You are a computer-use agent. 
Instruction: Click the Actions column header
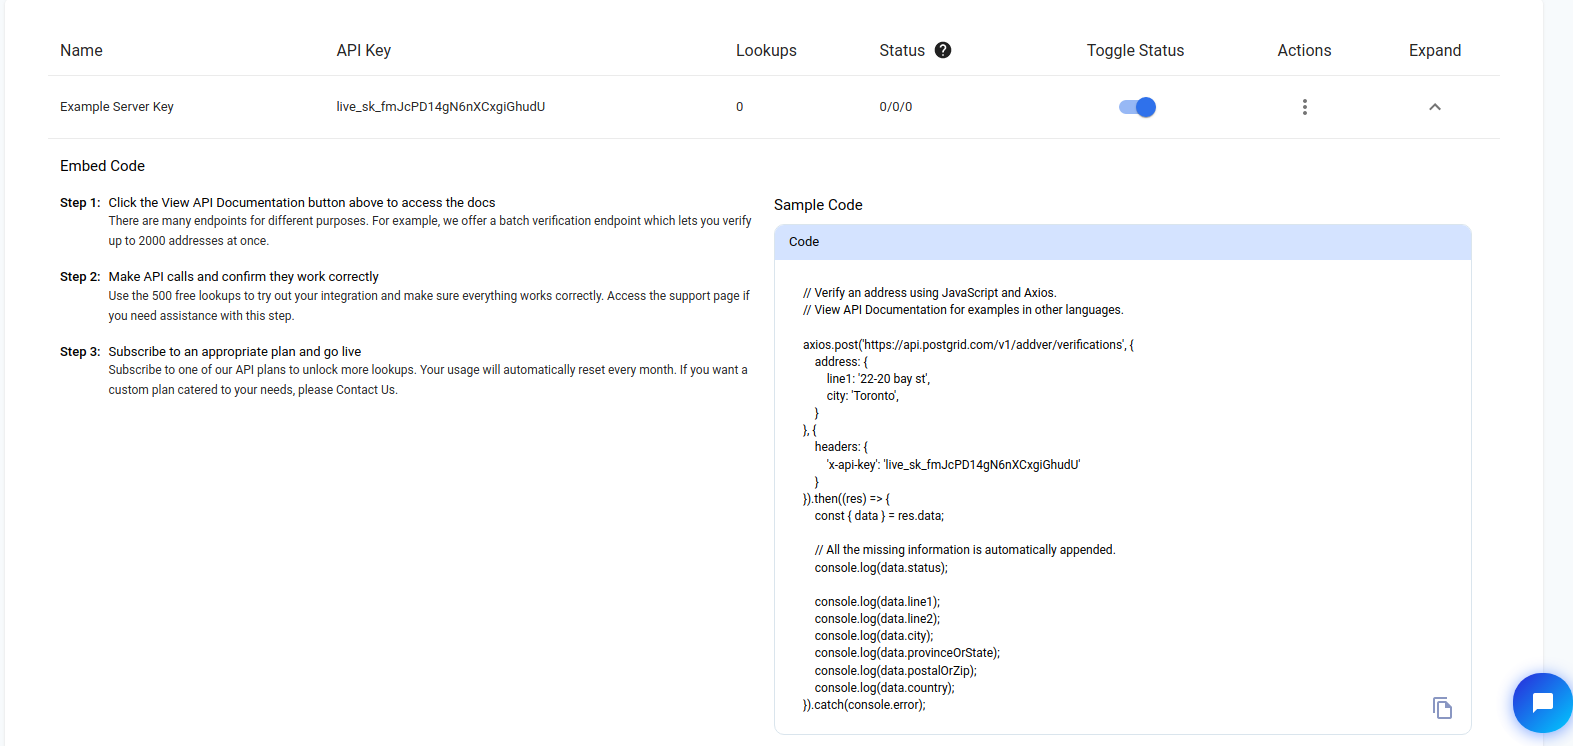pos(1304,50)
